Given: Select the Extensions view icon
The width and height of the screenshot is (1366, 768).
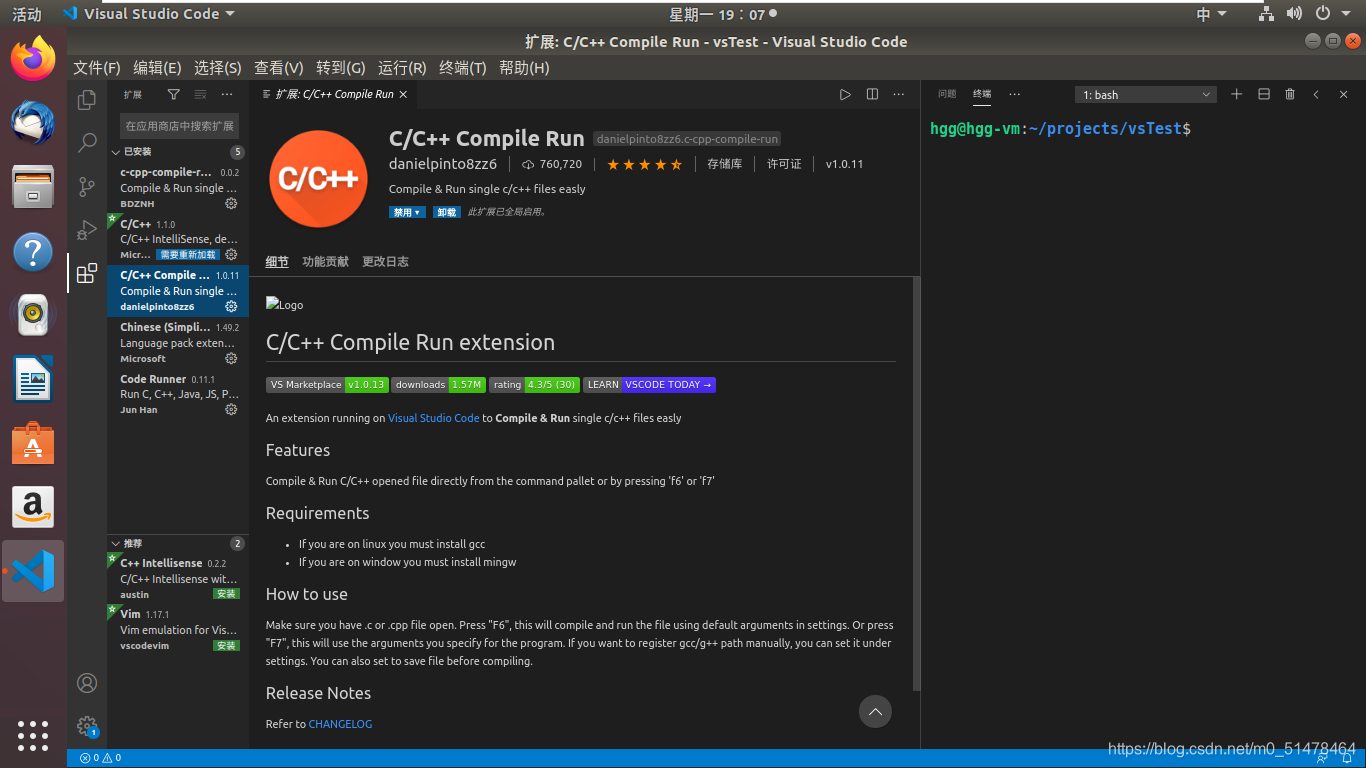Looking at the screenshot, I should pyautogui.click(x=87, y=273).
